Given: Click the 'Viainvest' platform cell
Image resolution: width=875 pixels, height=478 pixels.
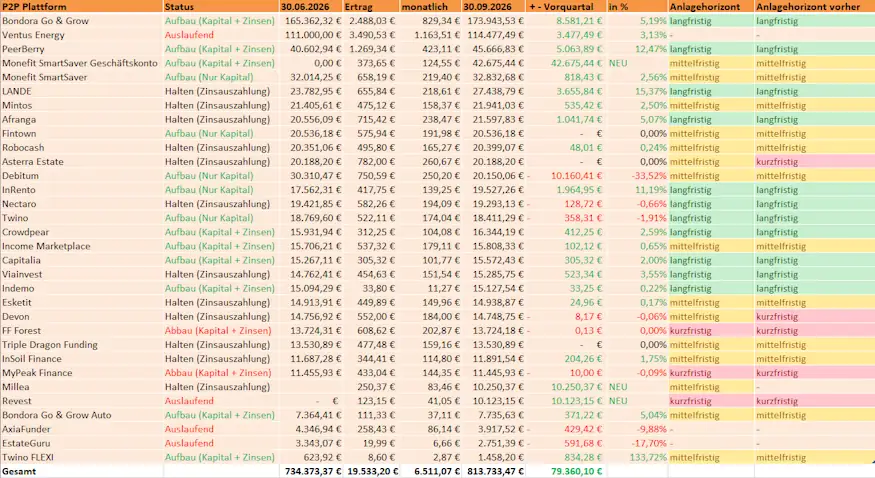Looking at the screenshot, I should (81, 274).
